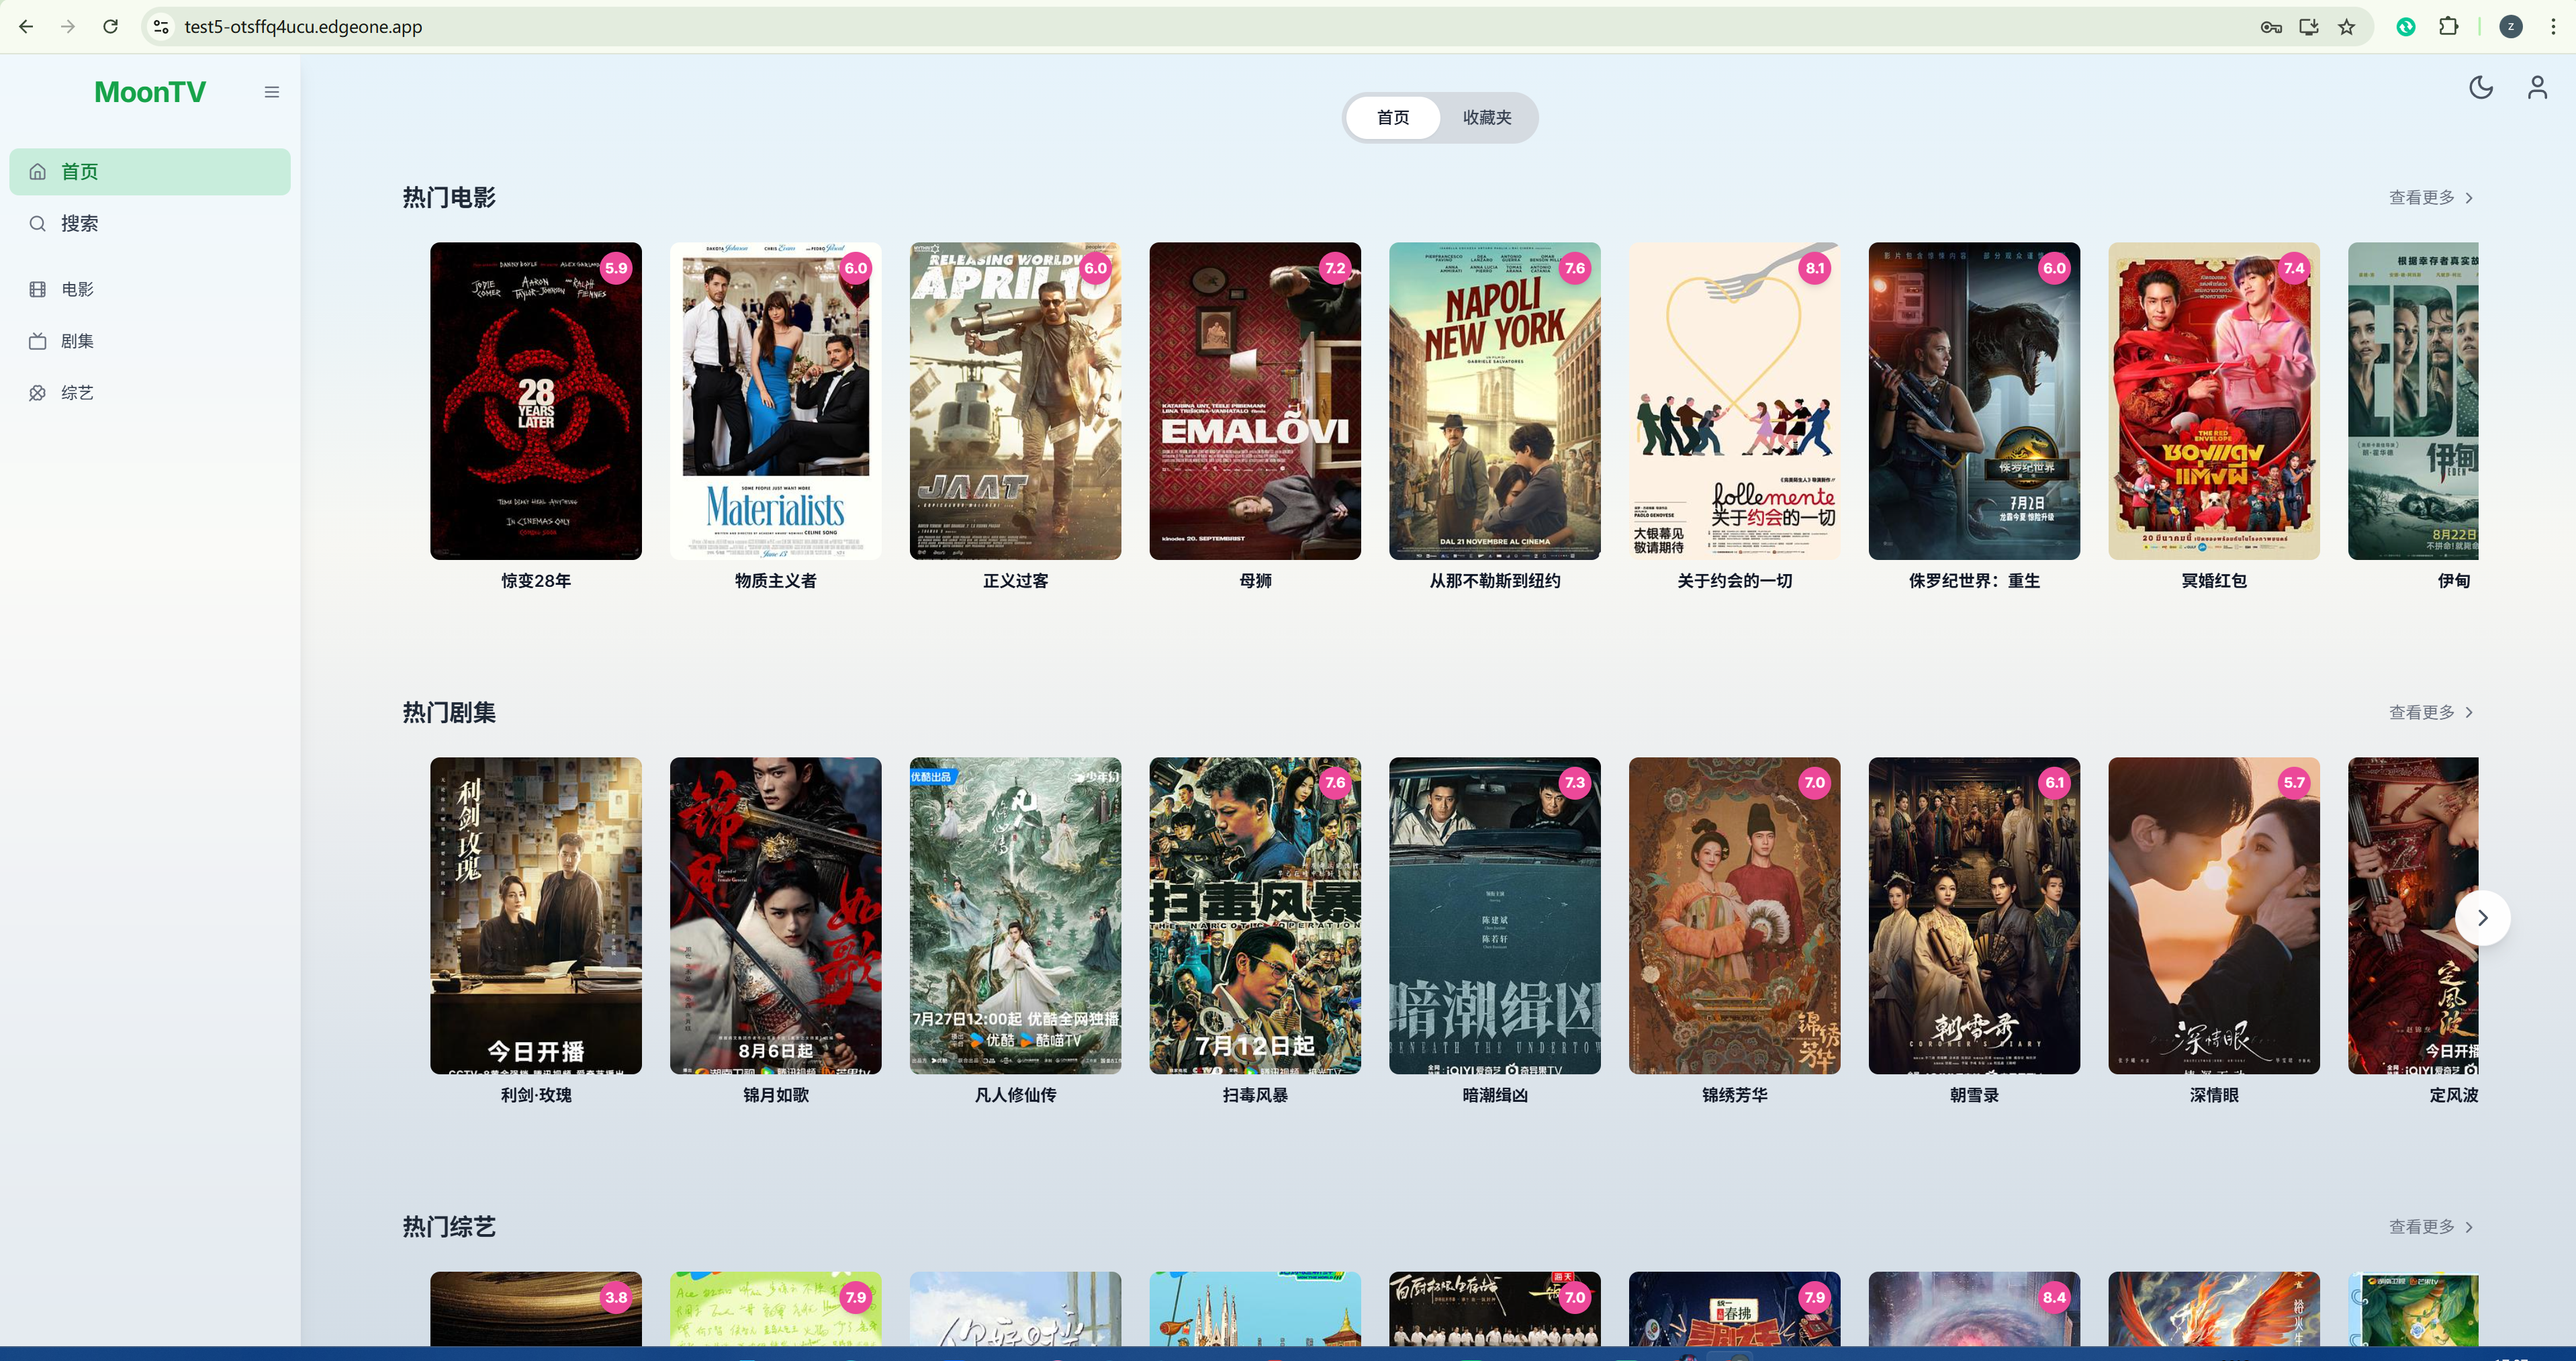Image resolution: width=2576 pixels, height=1361 pixels.
Task: Install the app via the address bar icon
Action: [2309, 27]
